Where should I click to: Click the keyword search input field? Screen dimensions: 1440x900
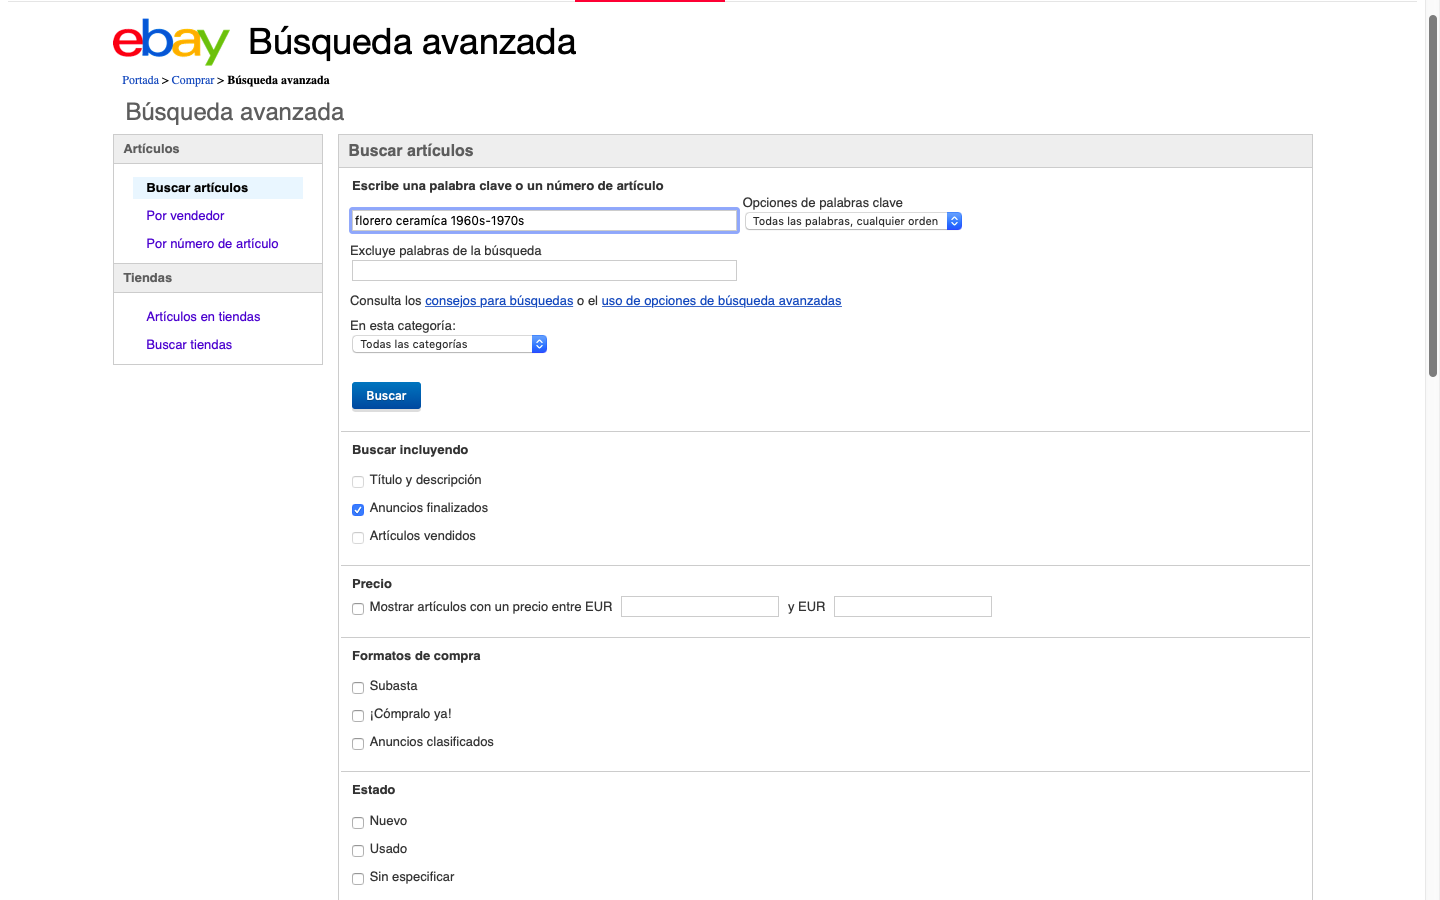(544, 221)
